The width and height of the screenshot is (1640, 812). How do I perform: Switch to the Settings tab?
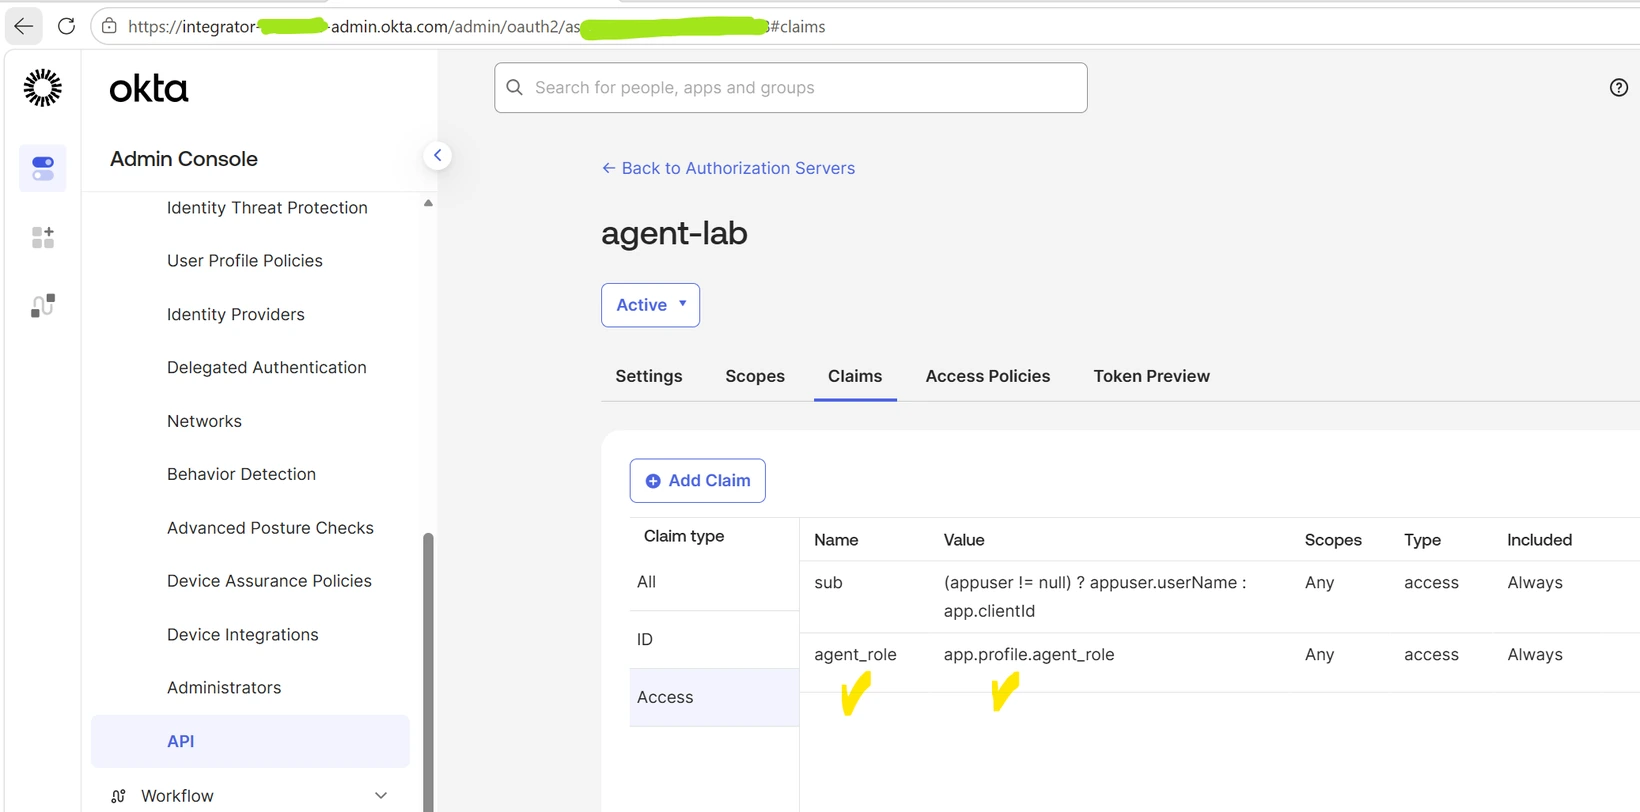pos(649,376)
